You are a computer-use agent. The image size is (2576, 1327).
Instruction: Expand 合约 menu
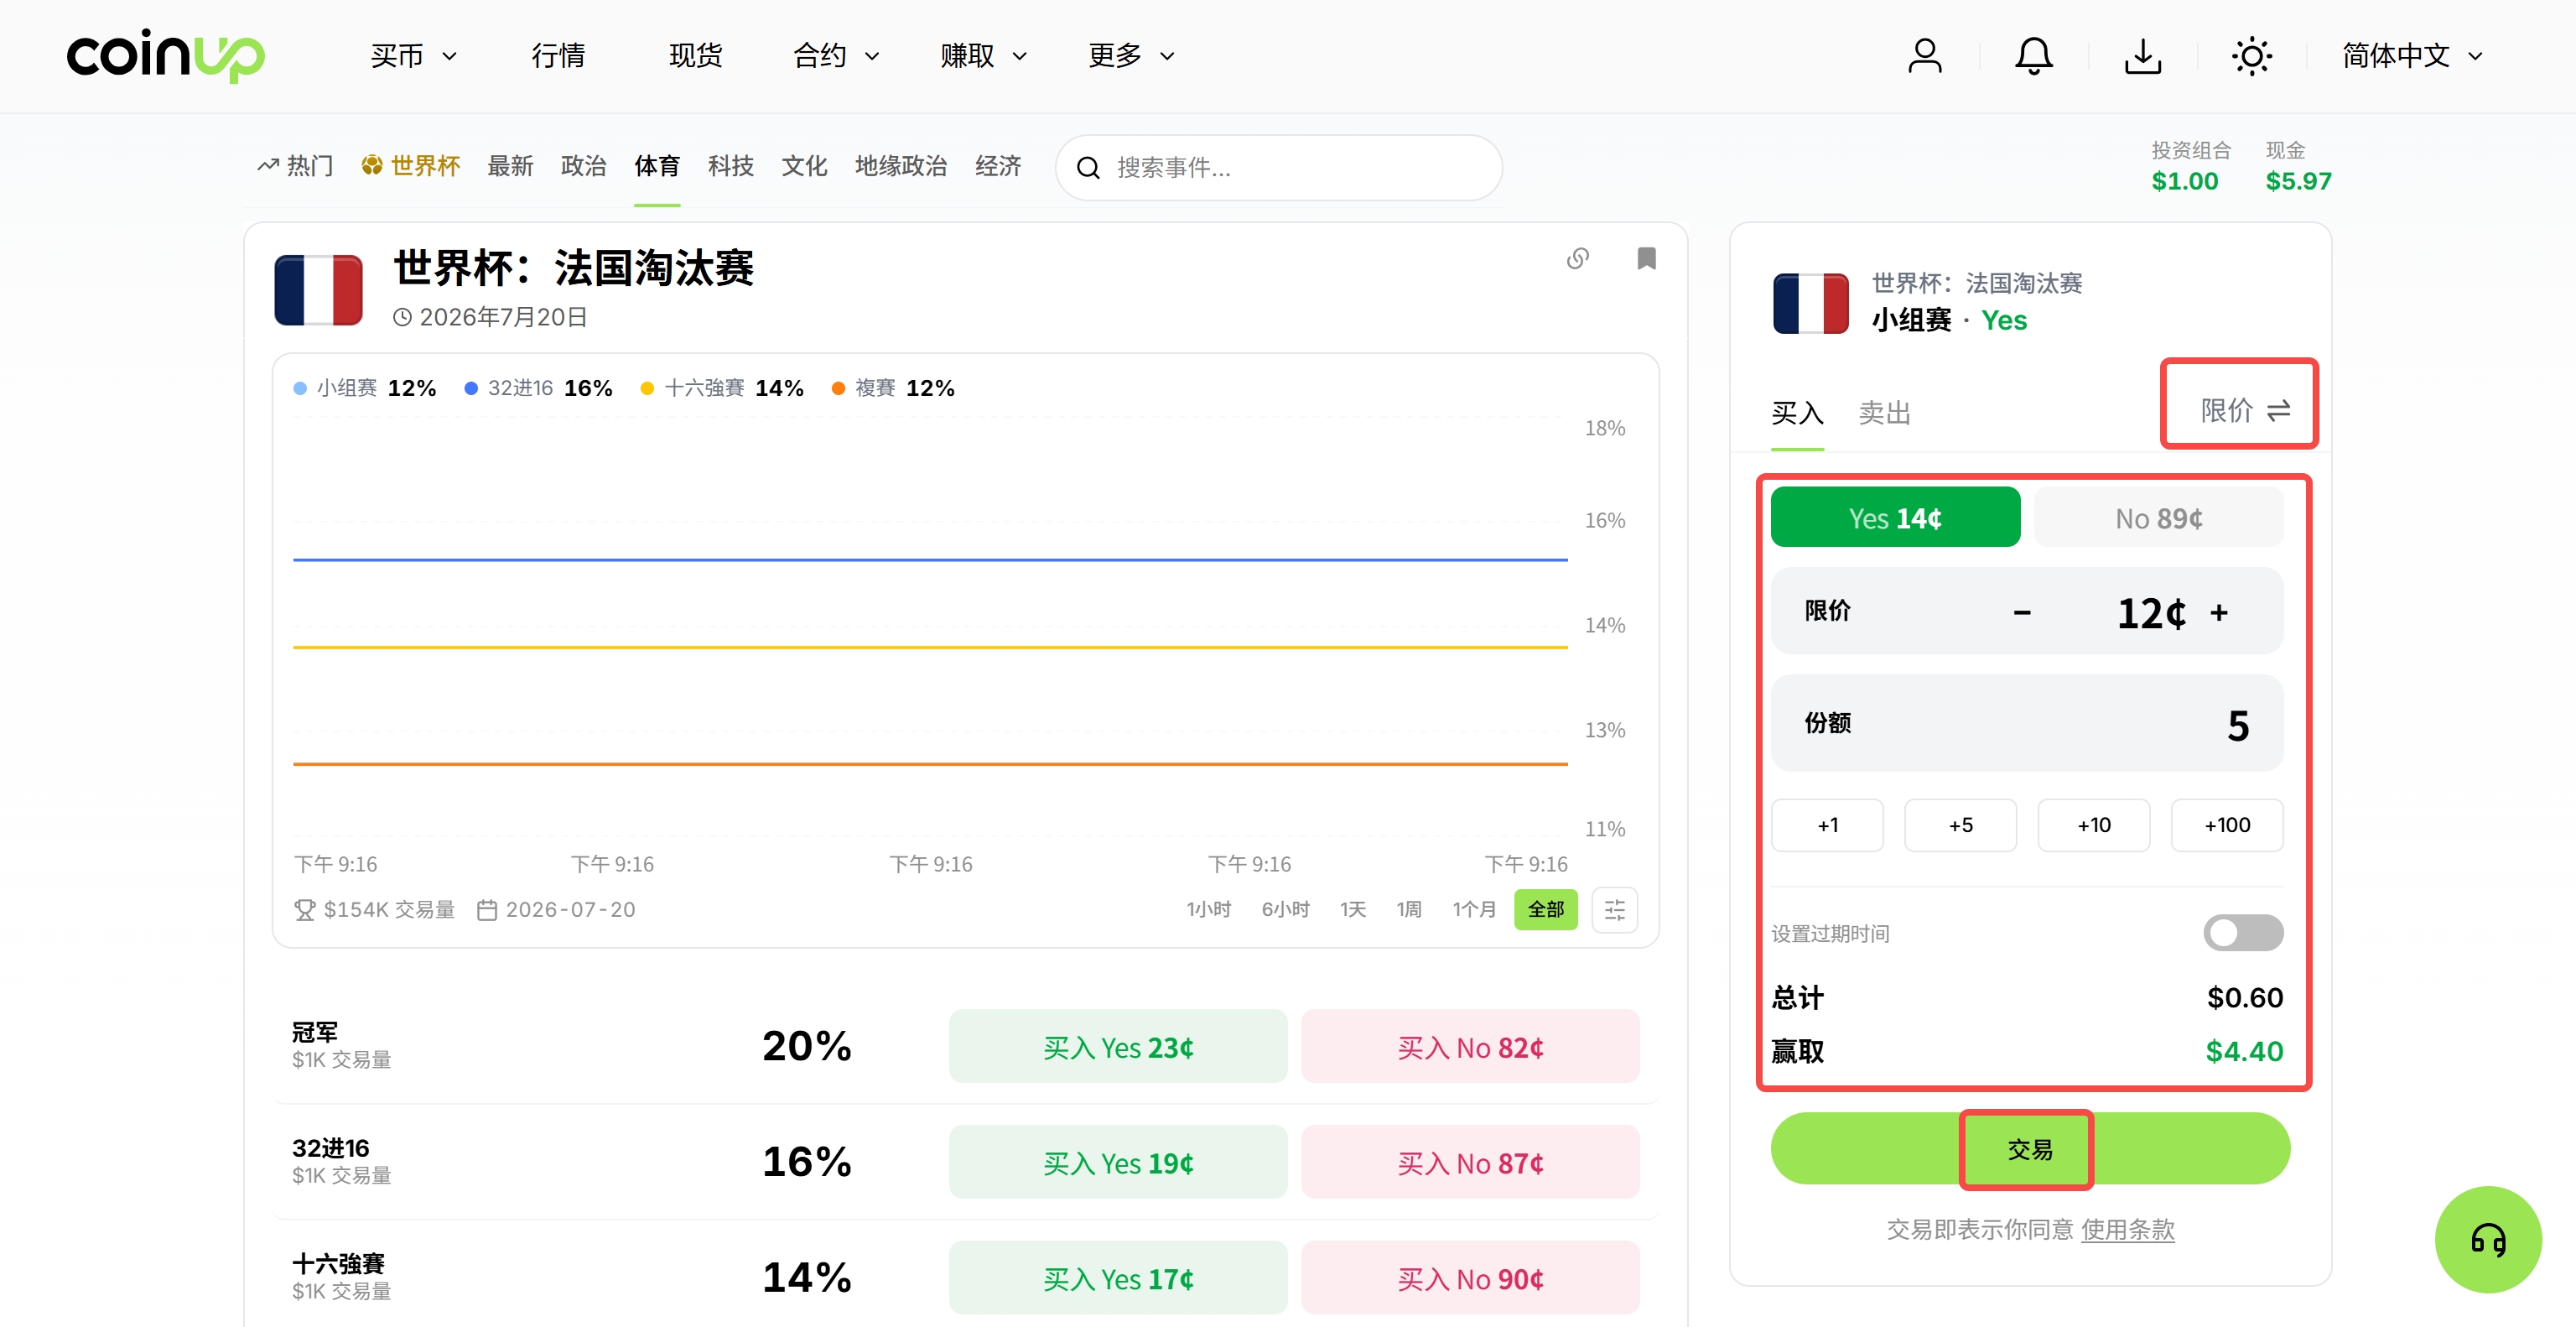(836, 56)
